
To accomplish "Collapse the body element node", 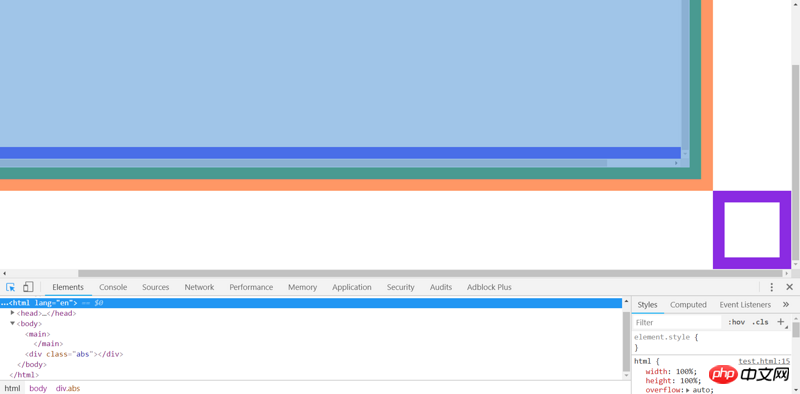I will tap(13, 324).
